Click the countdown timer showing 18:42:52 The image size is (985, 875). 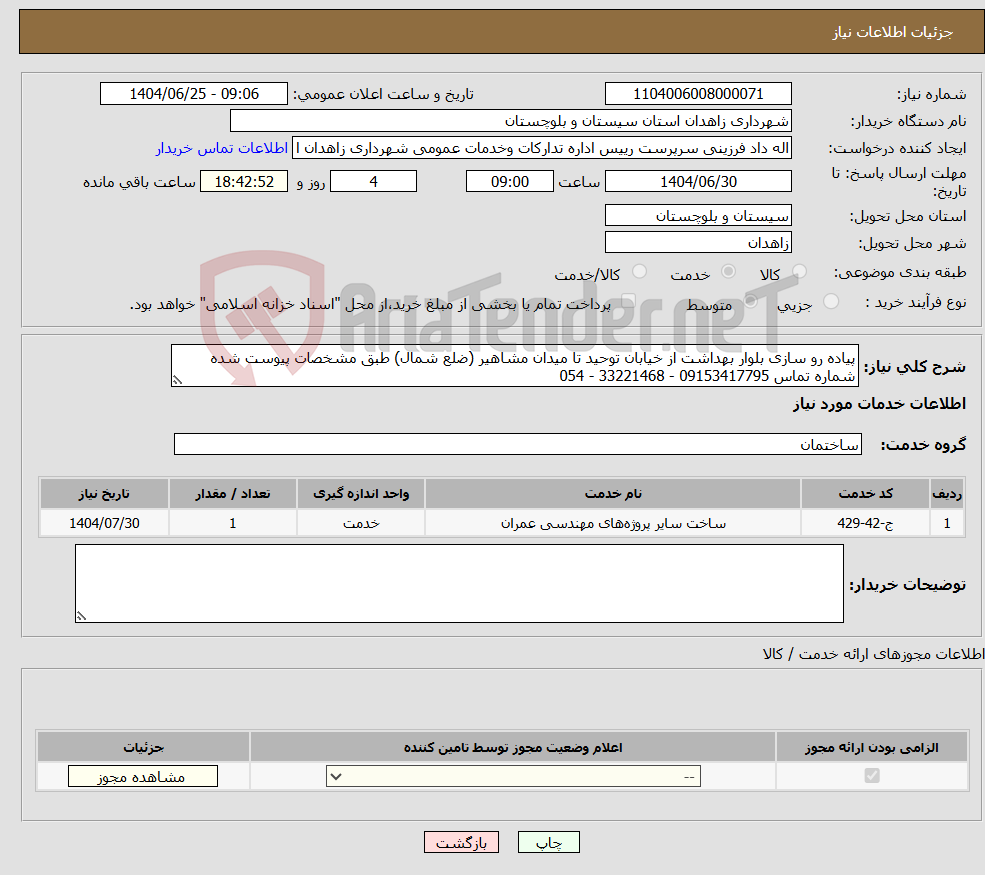pyautogui.click(x=245, y=181)
